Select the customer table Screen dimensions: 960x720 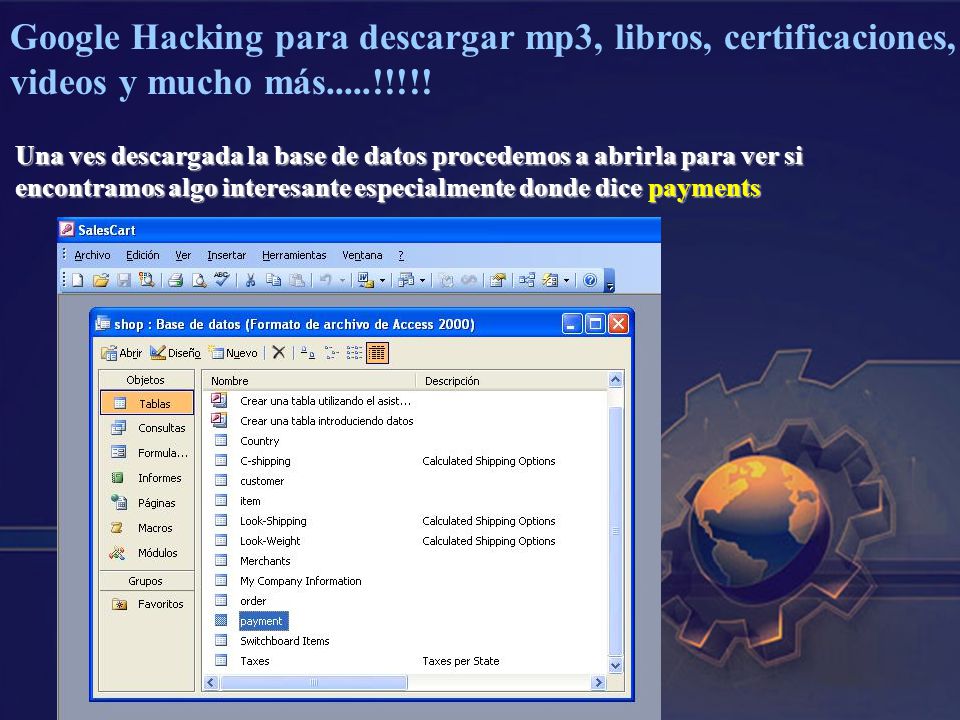[262, 481]
